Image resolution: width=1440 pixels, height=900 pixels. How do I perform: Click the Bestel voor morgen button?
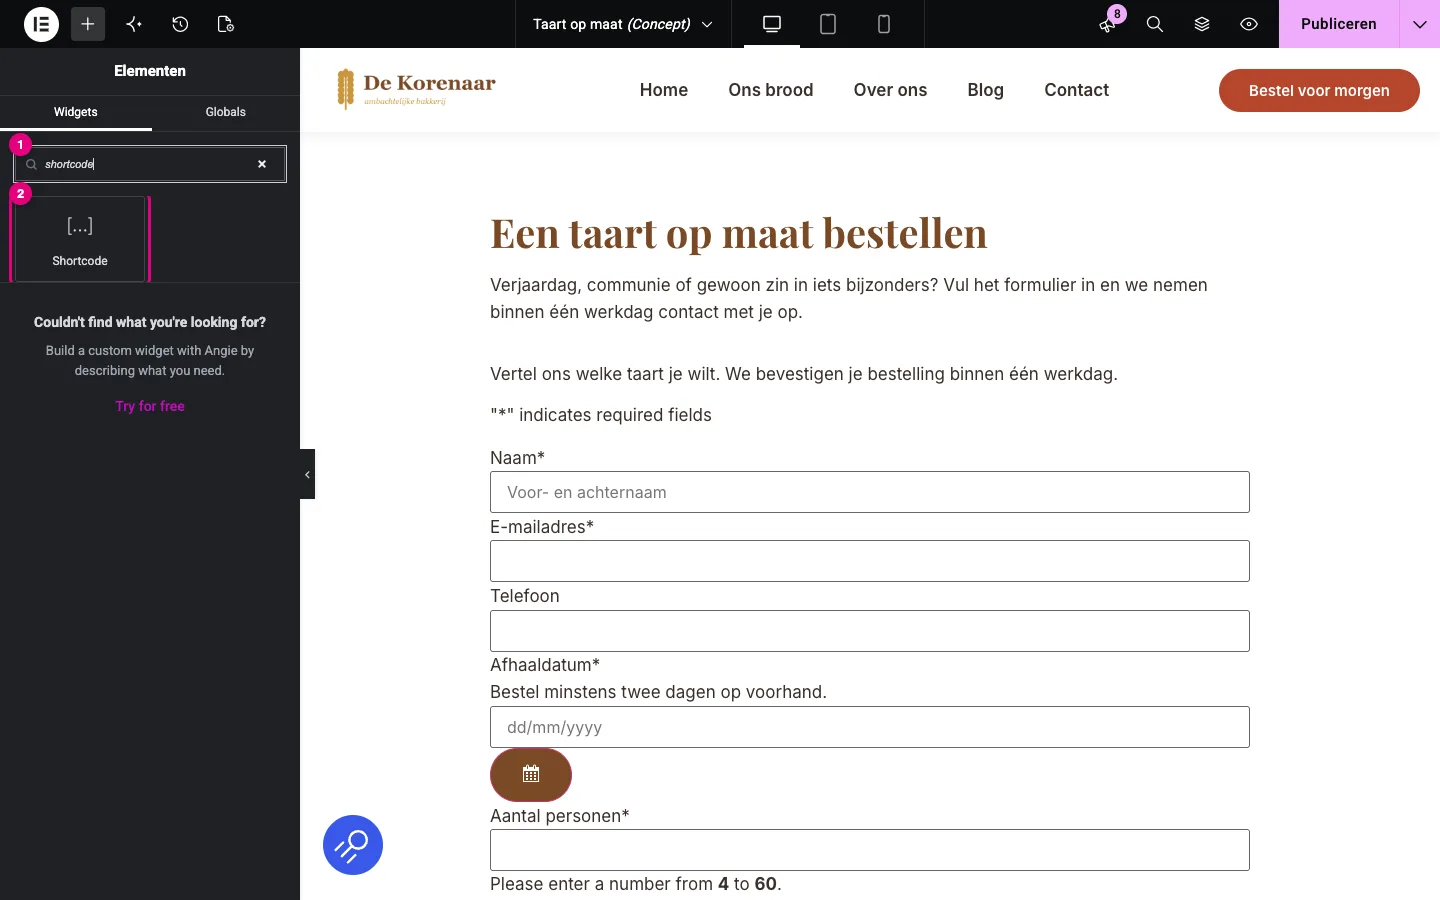[x=1319, y=90]
